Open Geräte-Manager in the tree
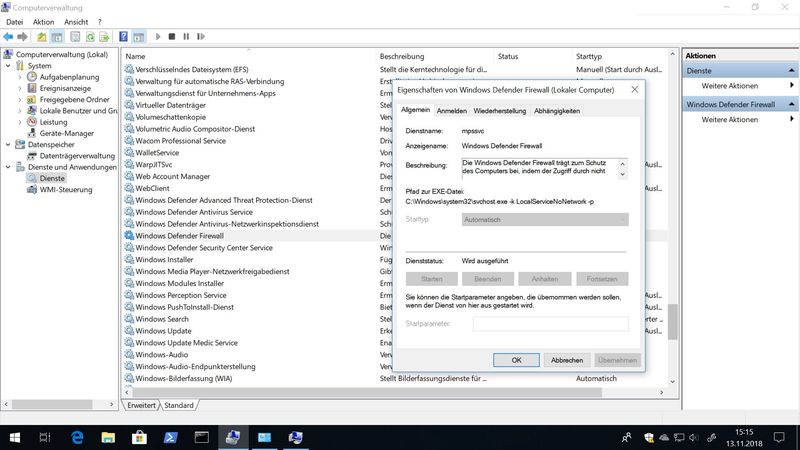800x450 pixels. (67, 133)
